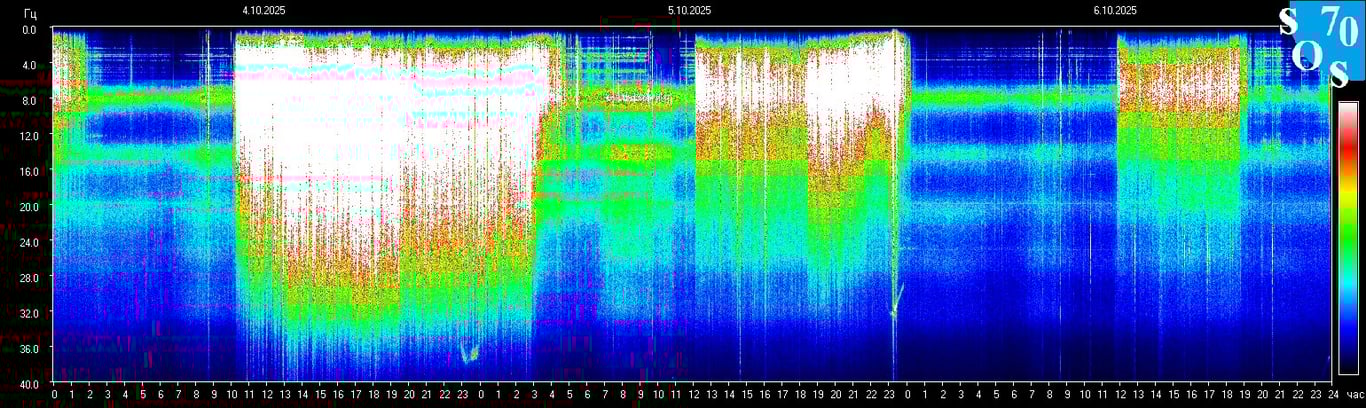Click the 24 hour mark at axis end

pyautogui.click(x=1332, y=395)
